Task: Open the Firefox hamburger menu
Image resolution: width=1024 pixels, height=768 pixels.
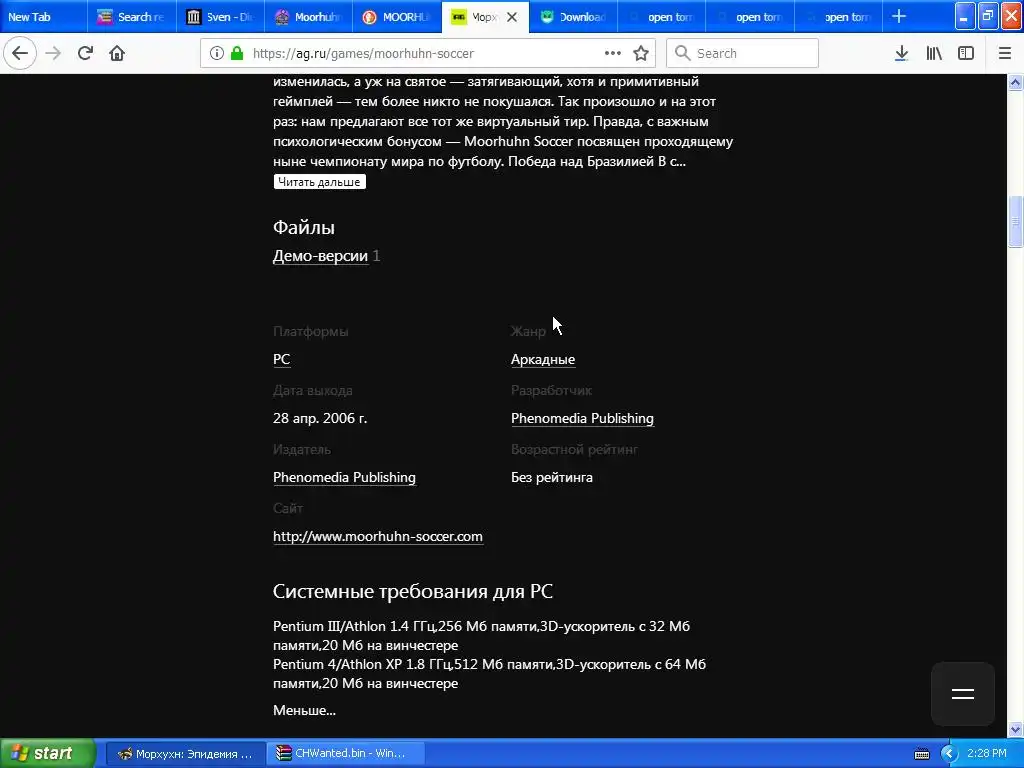Action: pos(1004,53)
